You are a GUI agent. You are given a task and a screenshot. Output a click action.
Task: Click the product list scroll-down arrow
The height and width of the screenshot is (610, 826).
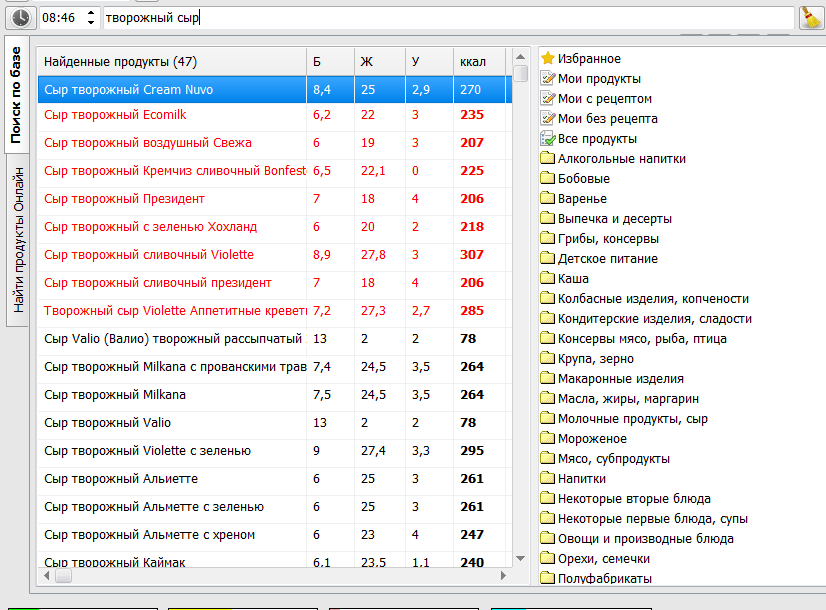520,558
